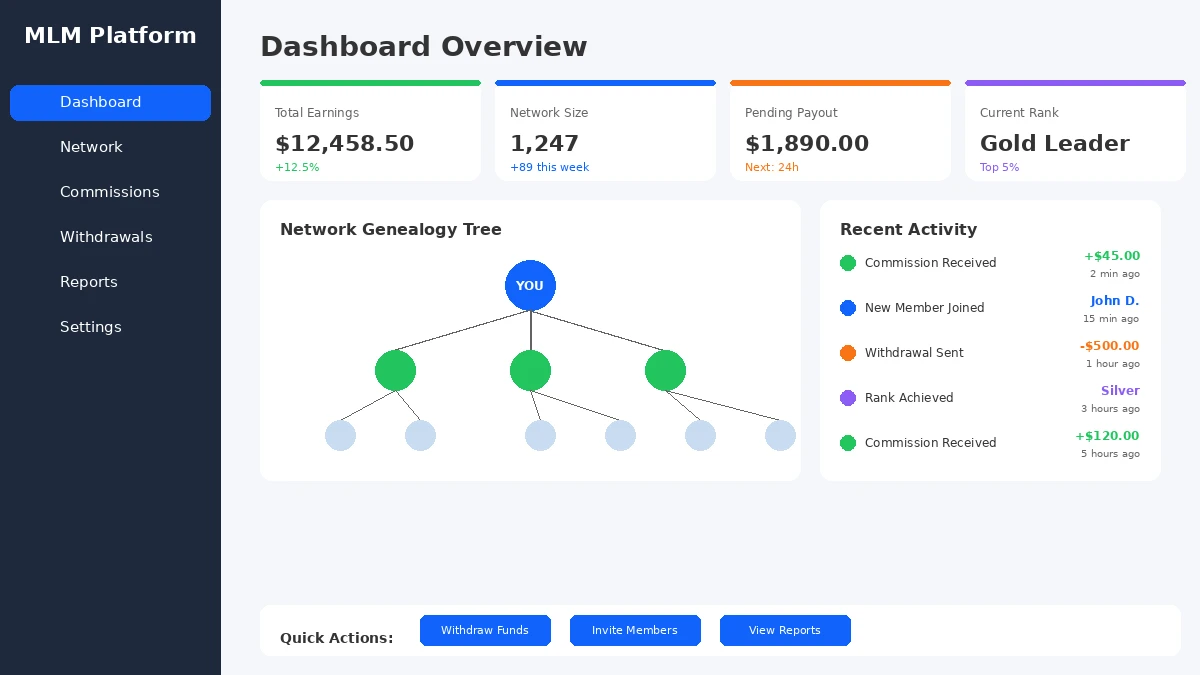This screenshot has height=675, width=1200.
Task: Click the Withdraw Funds button
Action: pyautogui.click(x=485, y=630)
